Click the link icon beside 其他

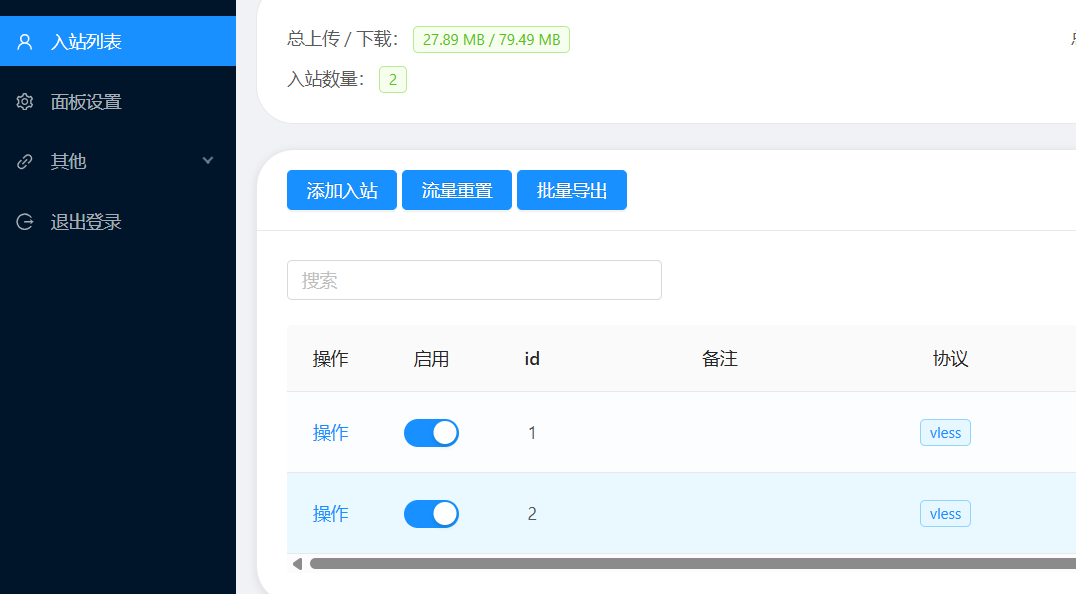(25, 162)
